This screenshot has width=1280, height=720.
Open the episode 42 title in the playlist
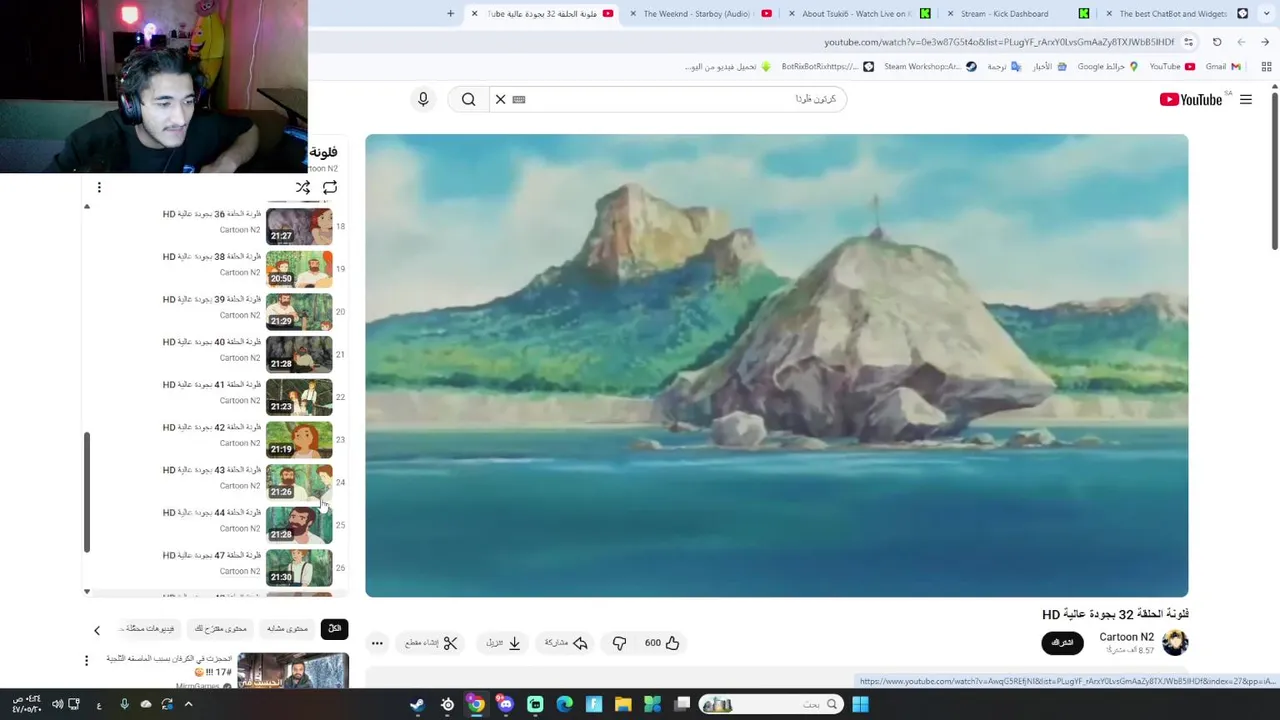point(212,428)
